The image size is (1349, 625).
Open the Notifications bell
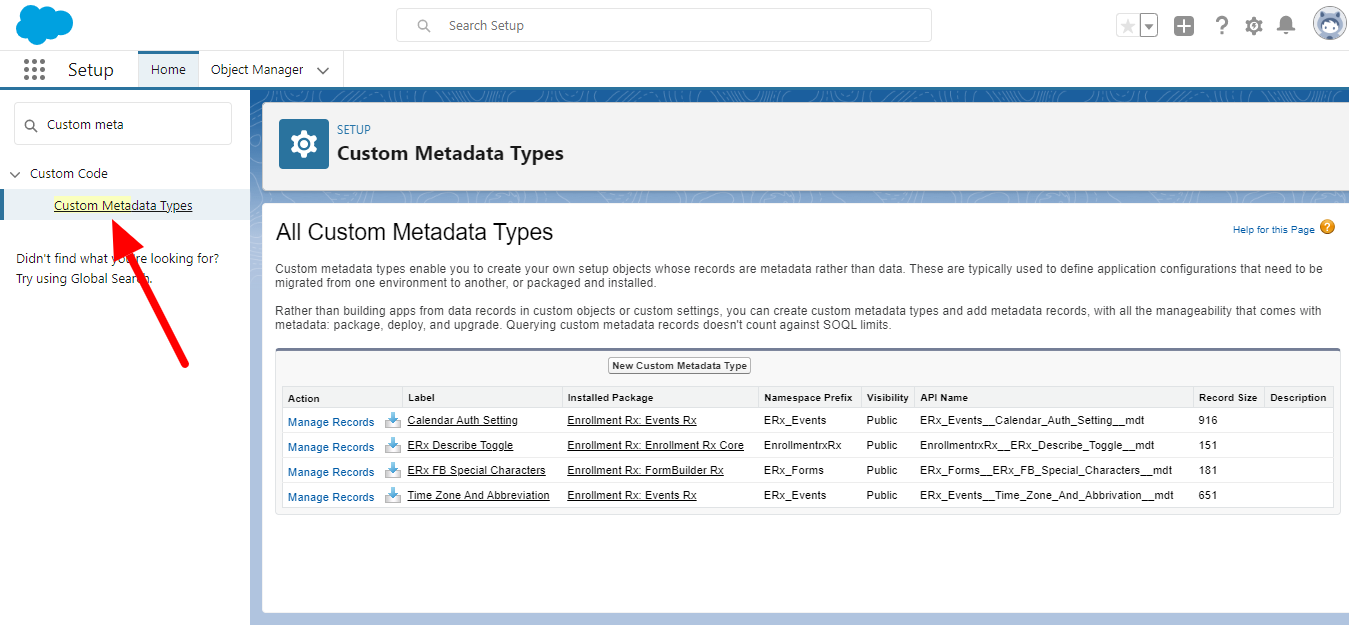pyautogui.click(x=1287, y=26)
